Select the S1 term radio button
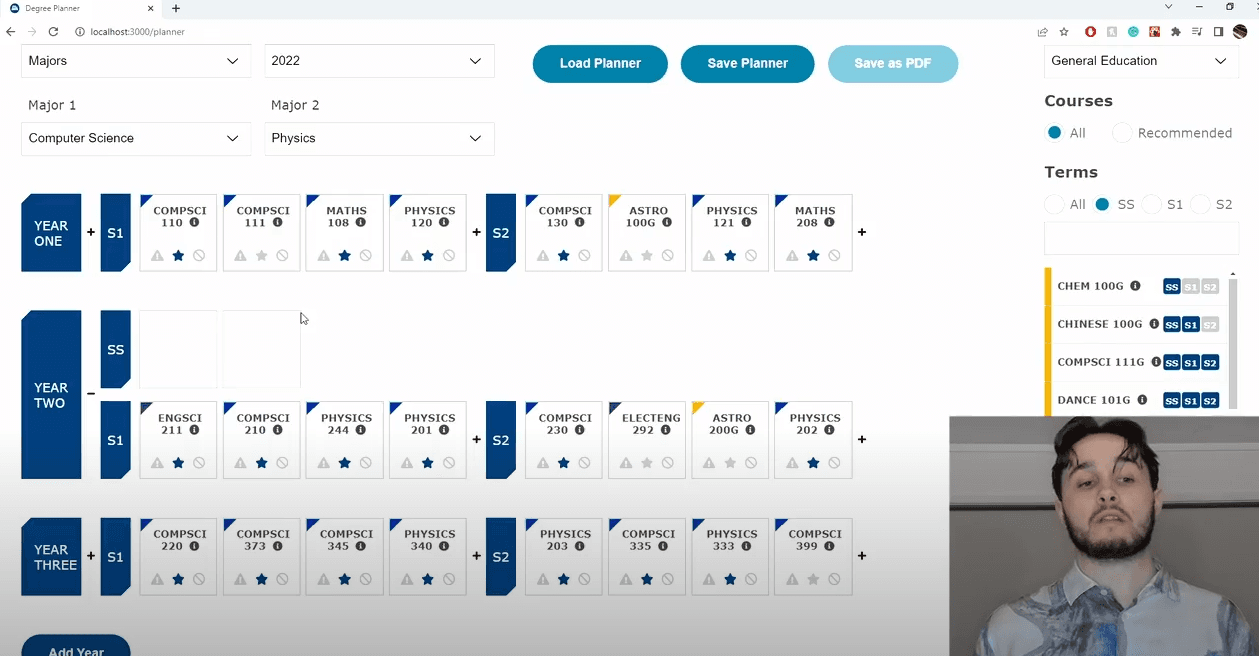This screenshot has height=656, width=1259. click(x=1152, y=204)
